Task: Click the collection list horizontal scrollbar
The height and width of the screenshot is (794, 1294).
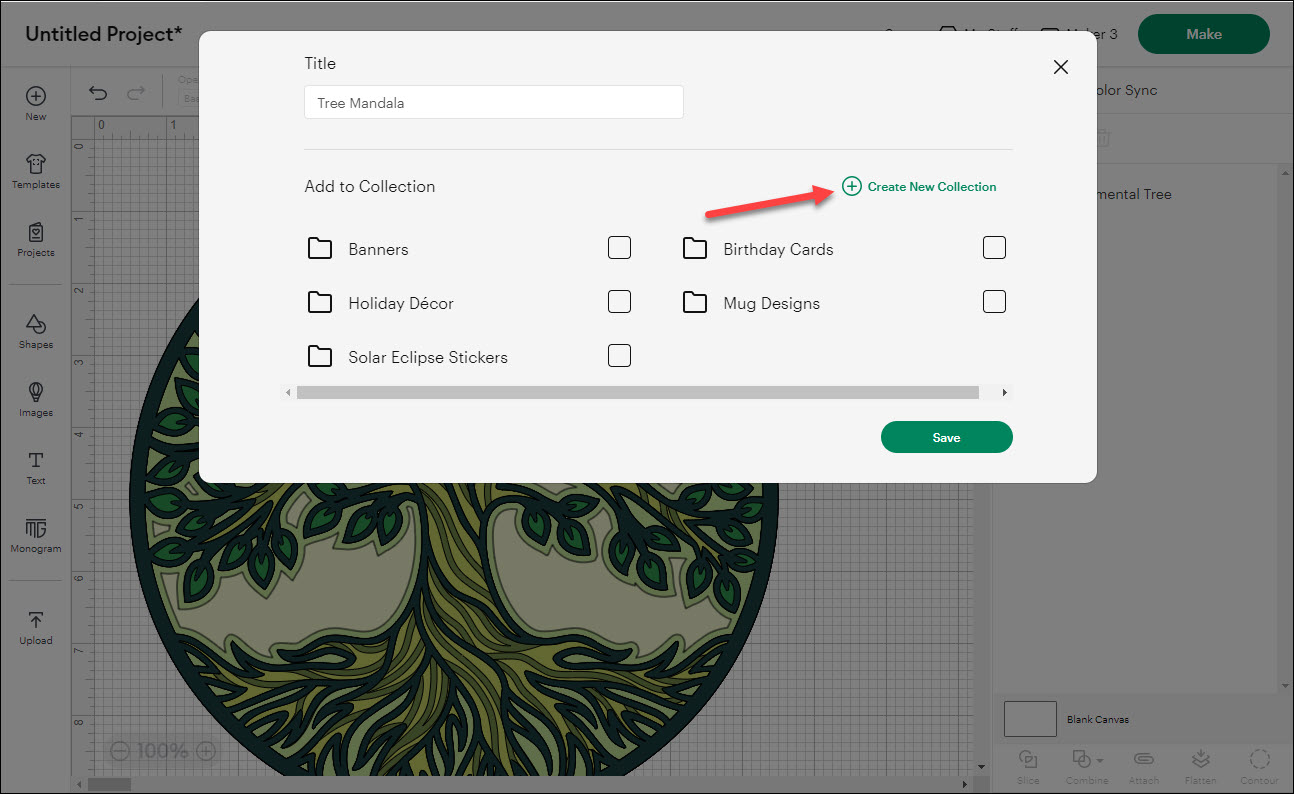Action: click(637, 393)
